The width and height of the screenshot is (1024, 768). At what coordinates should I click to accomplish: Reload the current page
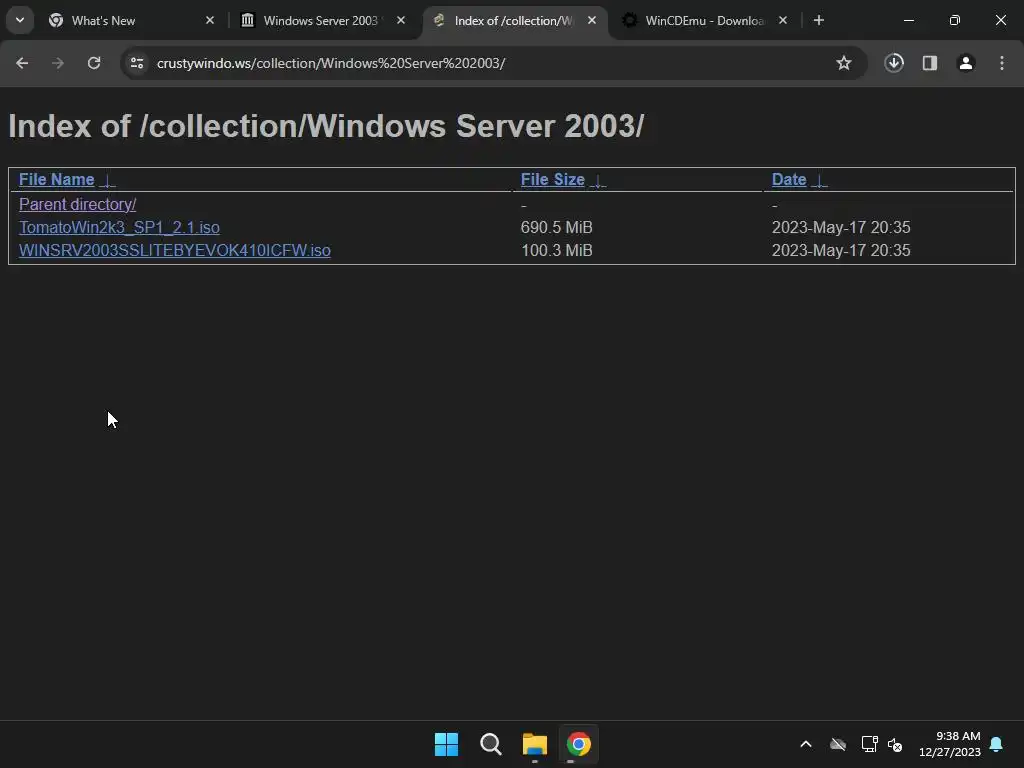pyautogui.click(x=94, y=63)
